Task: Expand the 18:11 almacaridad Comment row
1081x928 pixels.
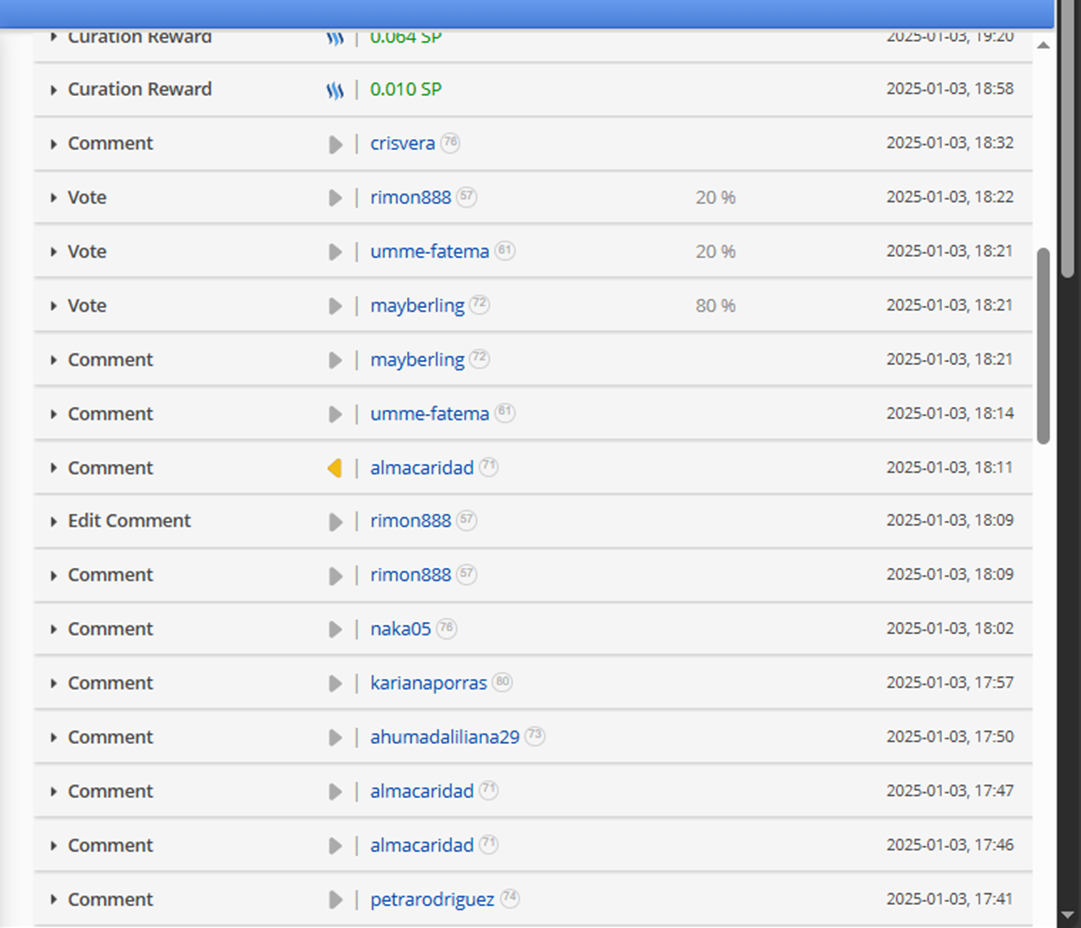Action: pos(53,468)
